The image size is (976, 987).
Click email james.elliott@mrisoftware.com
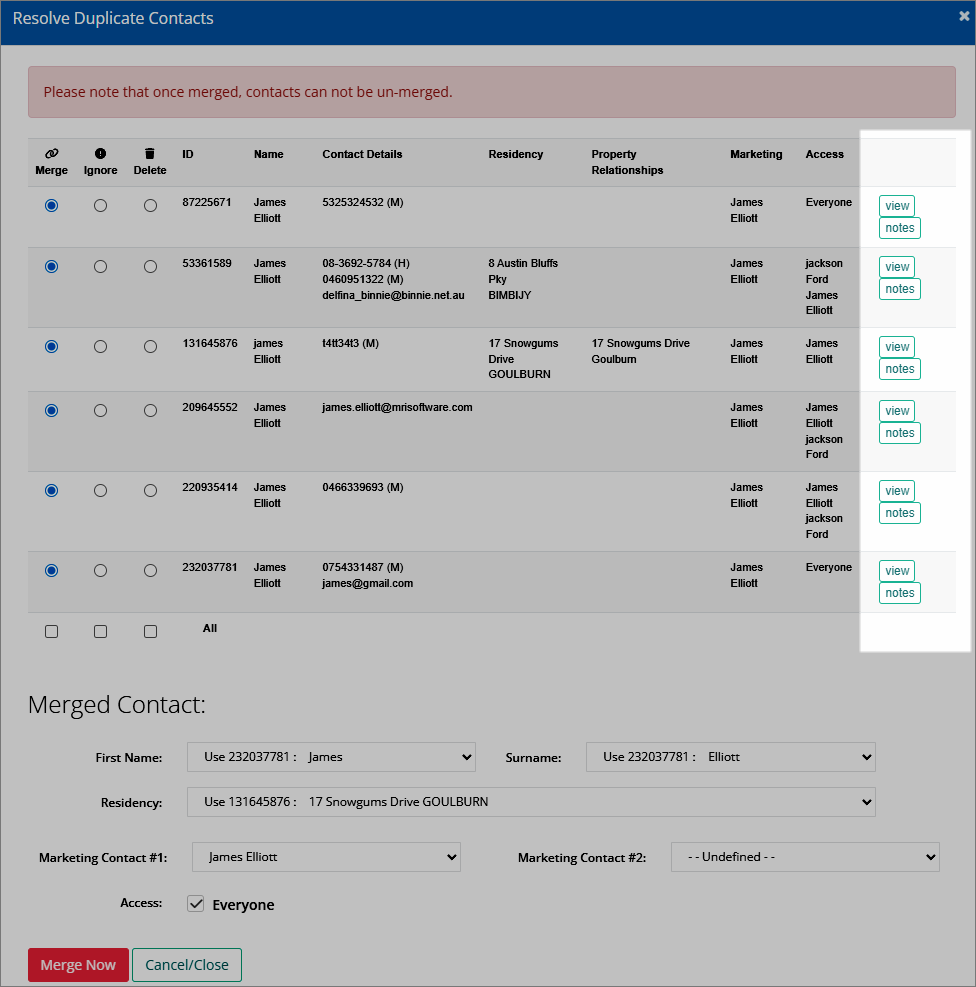pos(397,407)
